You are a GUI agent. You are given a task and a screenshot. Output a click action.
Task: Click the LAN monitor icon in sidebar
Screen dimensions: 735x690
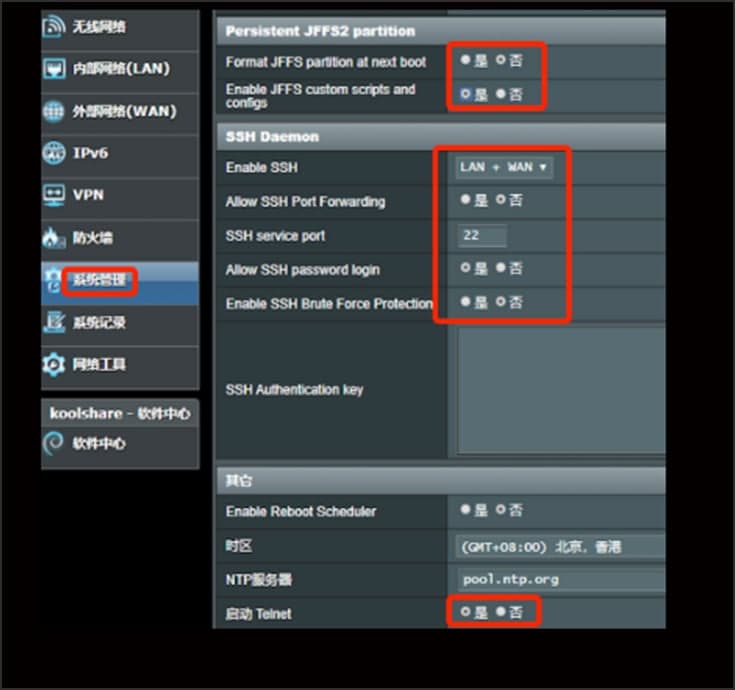(x=53, y=69)
